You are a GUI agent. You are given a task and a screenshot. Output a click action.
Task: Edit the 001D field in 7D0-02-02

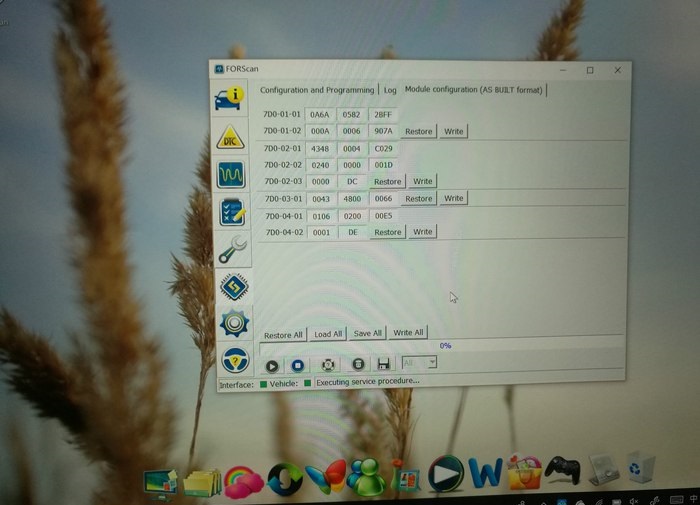tap(383, 165)
